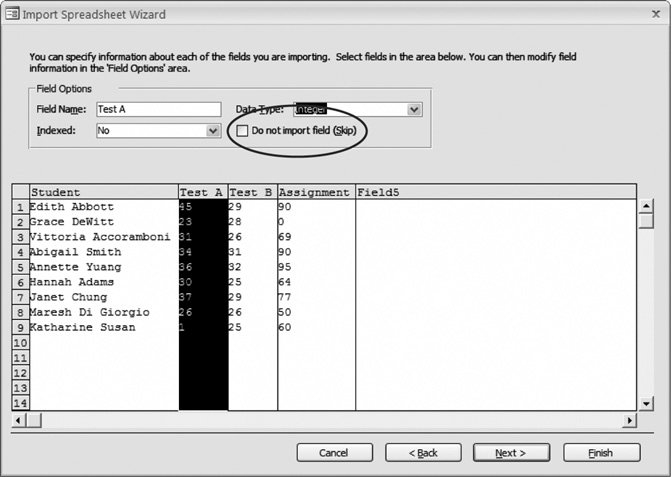Click Finish to complete import
This screenshot has height=477, width=672.
[601, 453]
